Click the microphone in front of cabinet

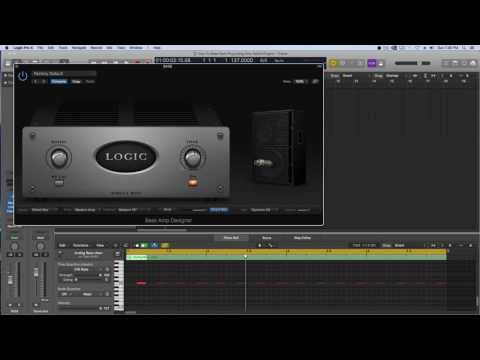[x=263, y=163]
